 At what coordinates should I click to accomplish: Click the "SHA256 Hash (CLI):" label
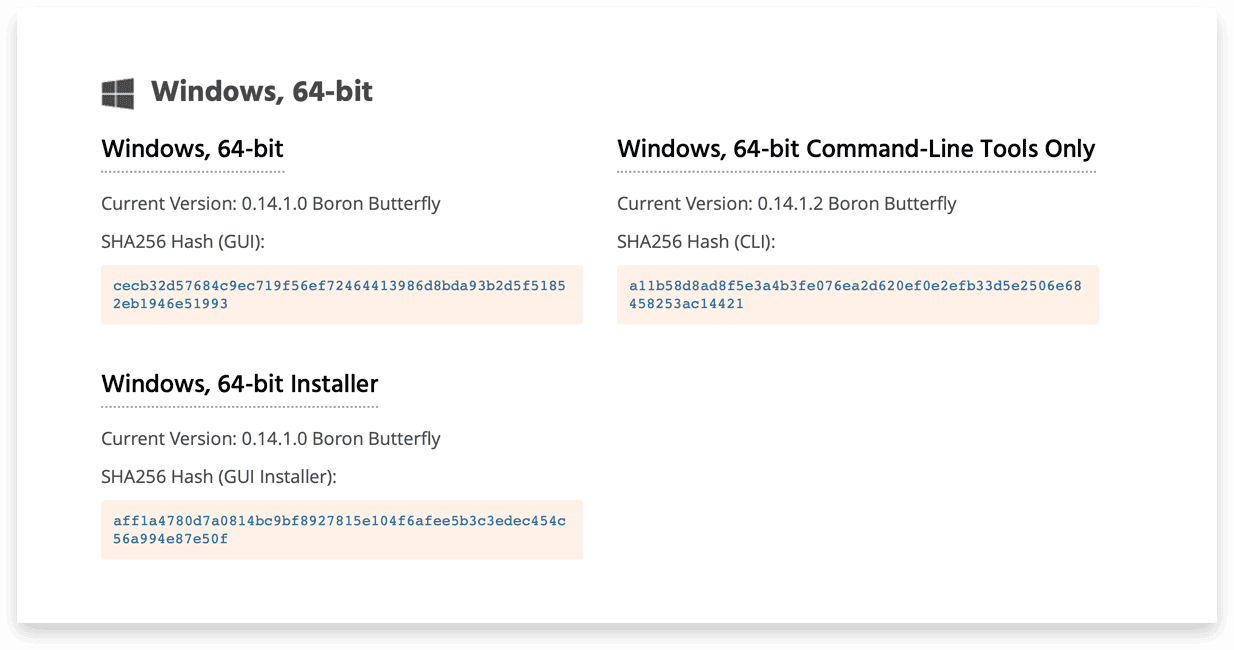pos(696,242)
